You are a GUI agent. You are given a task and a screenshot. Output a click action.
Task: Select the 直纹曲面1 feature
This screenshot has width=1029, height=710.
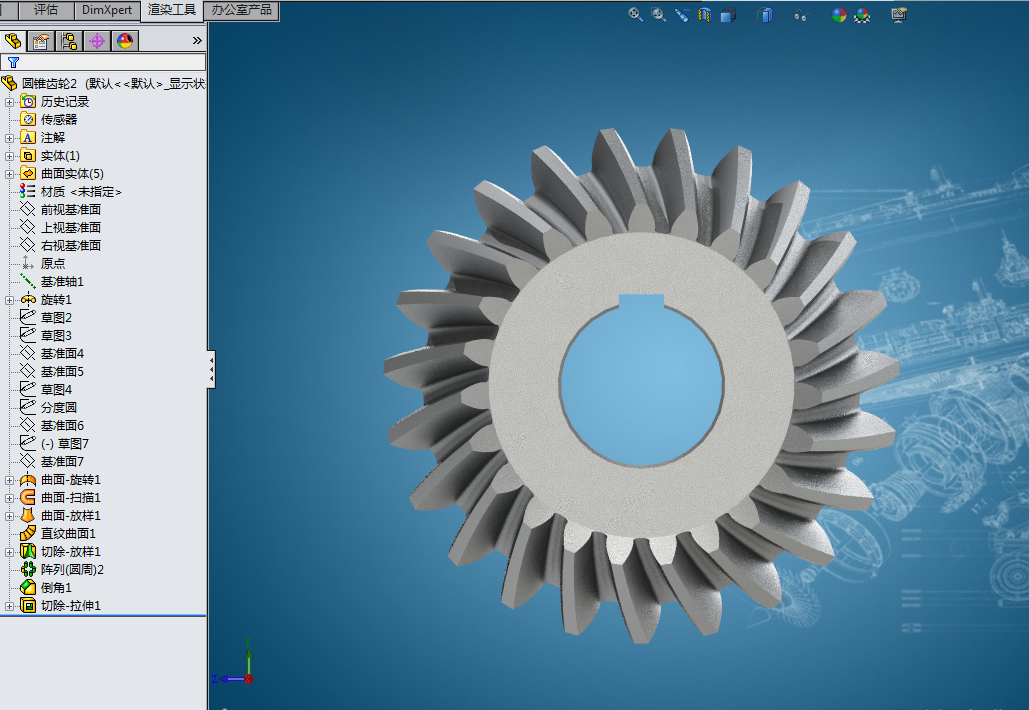point(58,533)
